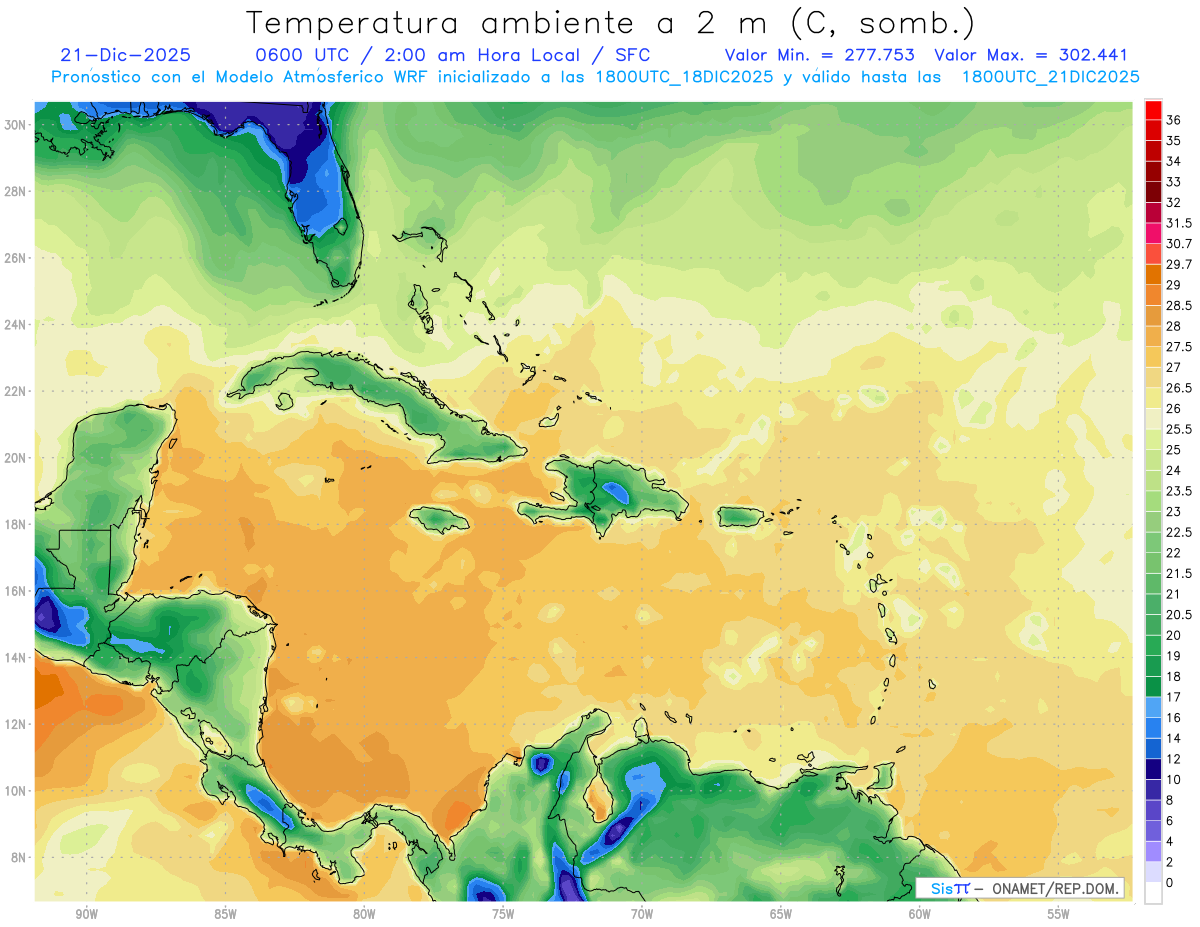The image size is (1200, 927).
Task: Click colorbar label '19'
Action: 1173,655
